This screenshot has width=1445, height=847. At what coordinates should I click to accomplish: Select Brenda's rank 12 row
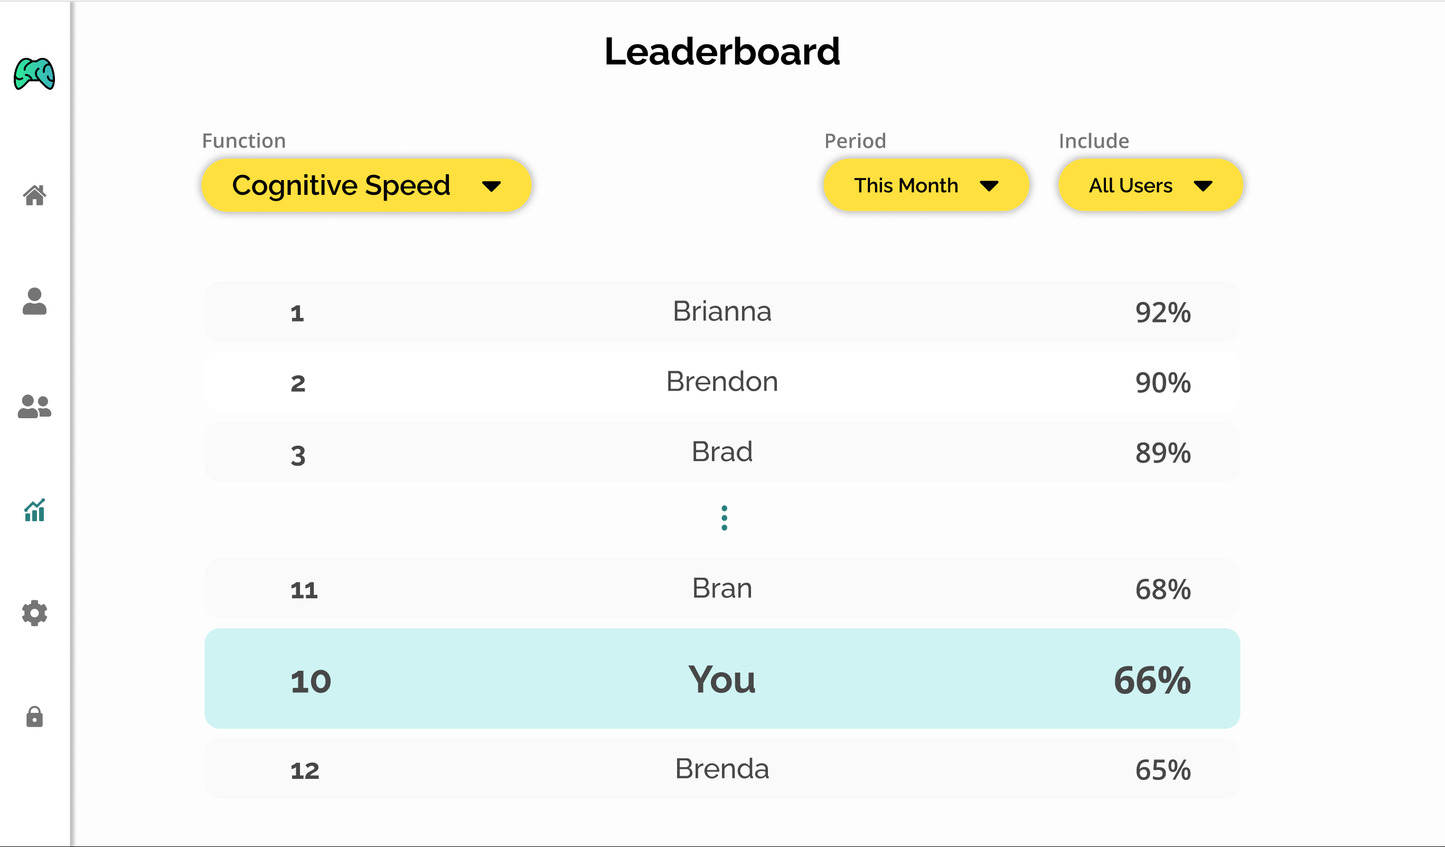click(x=722, y=769)
